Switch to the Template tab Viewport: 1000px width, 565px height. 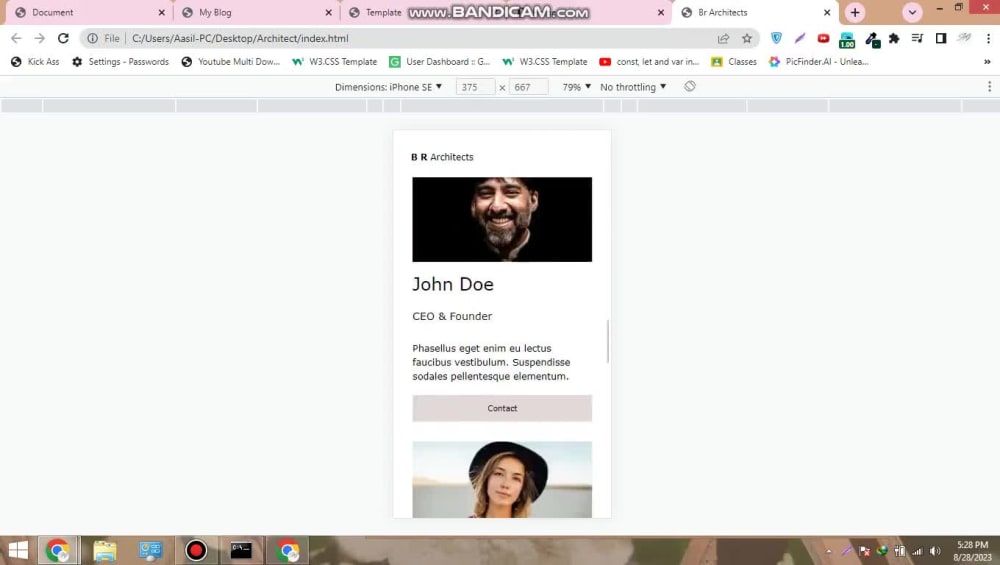pyautogui.click(x=383, y=12)
